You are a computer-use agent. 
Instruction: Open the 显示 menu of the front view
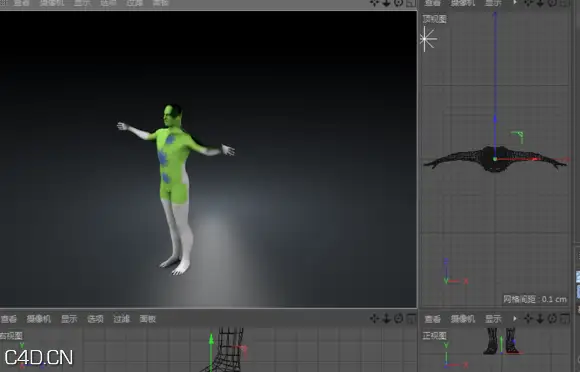click(493, 319)
